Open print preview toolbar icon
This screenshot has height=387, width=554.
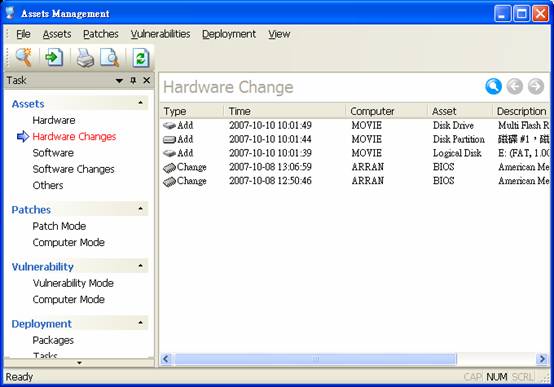[109, 58]
